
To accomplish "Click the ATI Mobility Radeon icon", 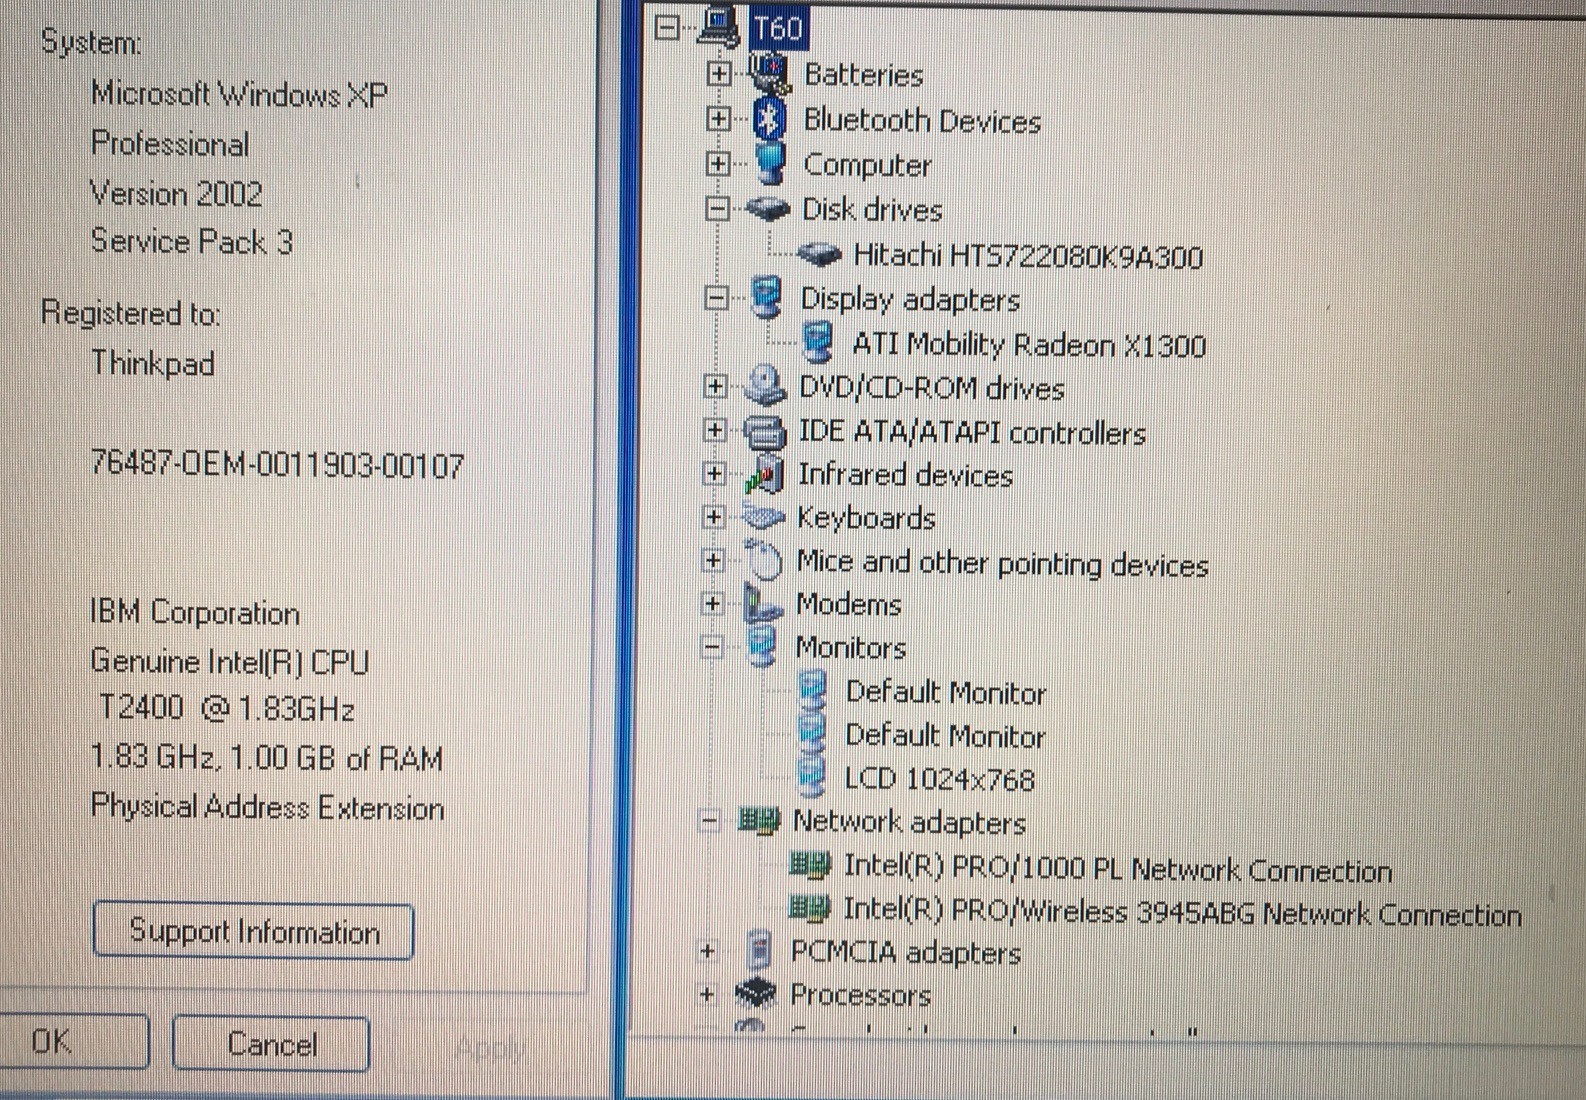I will click(x=818, y=343).
